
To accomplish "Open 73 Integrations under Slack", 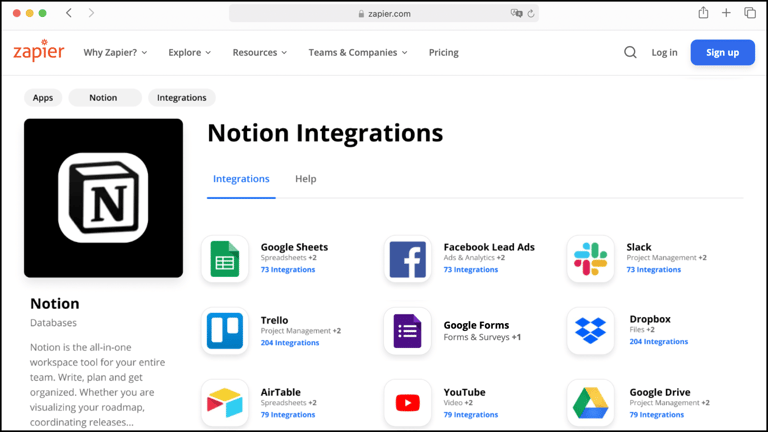I will (x=653, y=269).
